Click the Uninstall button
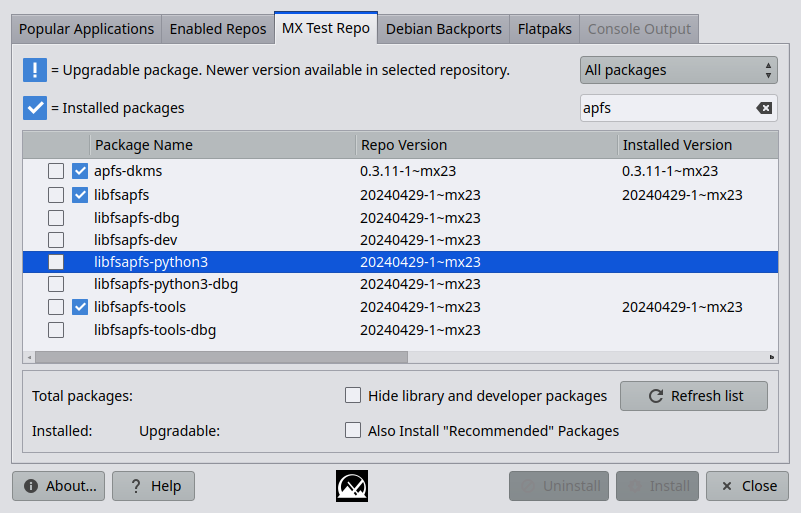The height and width of the screenshot is (513, 801). click(x=559, y=486)
